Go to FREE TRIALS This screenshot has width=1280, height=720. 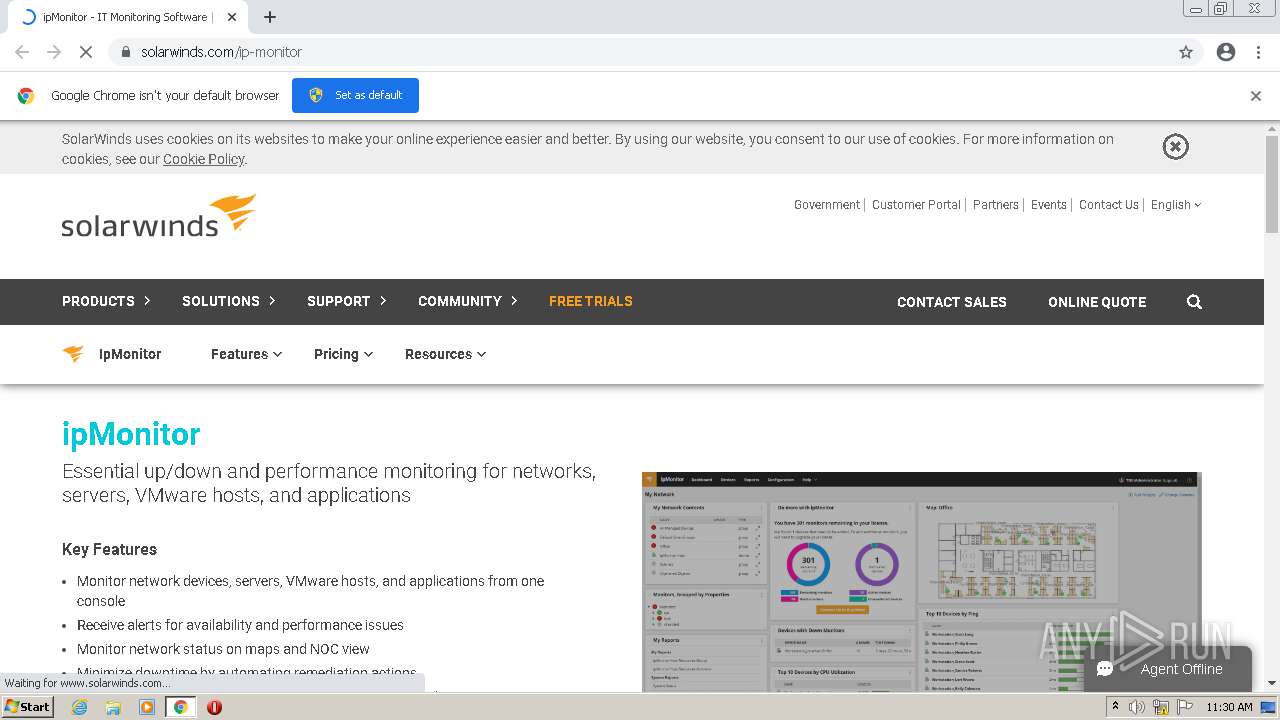(590, 301)
